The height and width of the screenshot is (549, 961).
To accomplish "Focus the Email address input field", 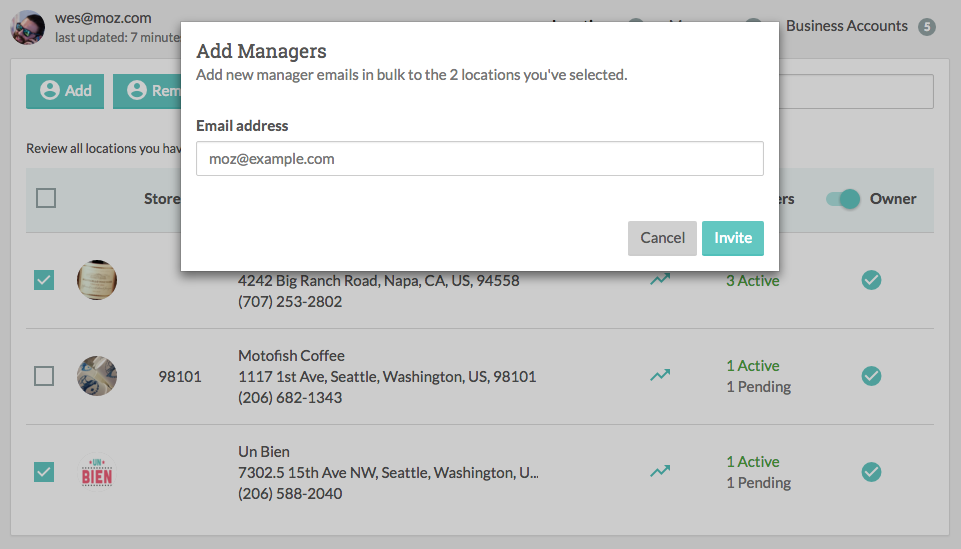I will [x=480, y=159].
